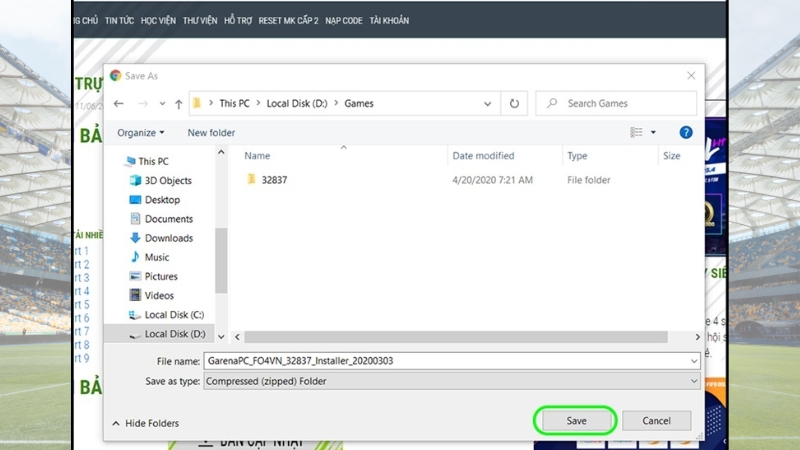The image size is (800, 450).
Task: Open recent locations dropdown chevron
Action: (x=162, y=104)
